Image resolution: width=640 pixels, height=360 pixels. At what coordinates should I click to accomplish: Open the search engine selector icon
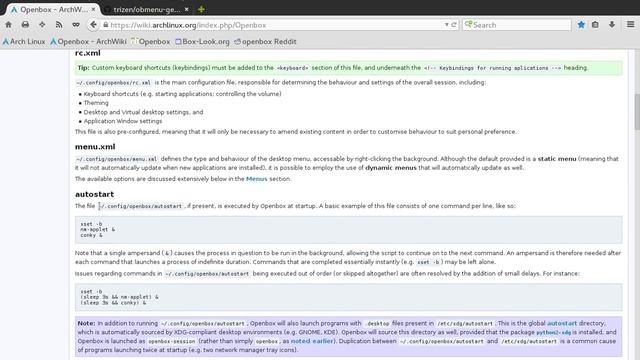point(469,24)
